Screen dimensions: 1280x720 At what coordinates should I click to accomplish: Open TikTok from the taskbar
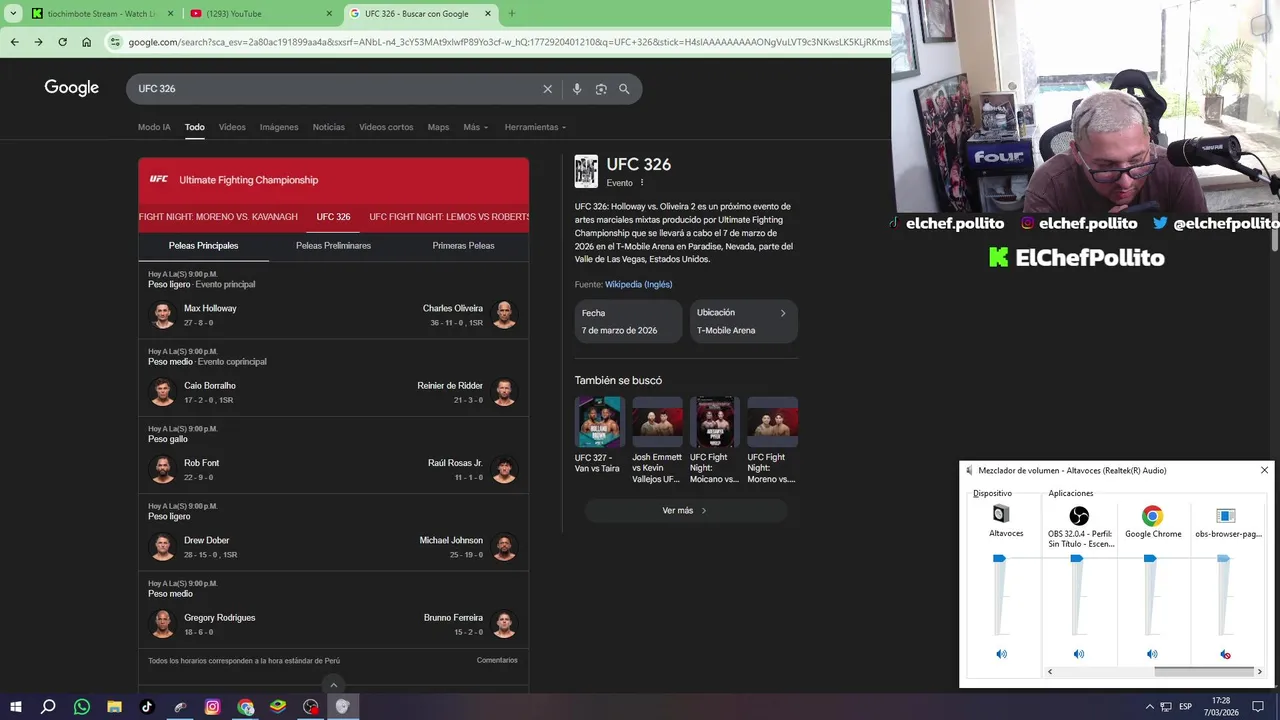(147, 707)
